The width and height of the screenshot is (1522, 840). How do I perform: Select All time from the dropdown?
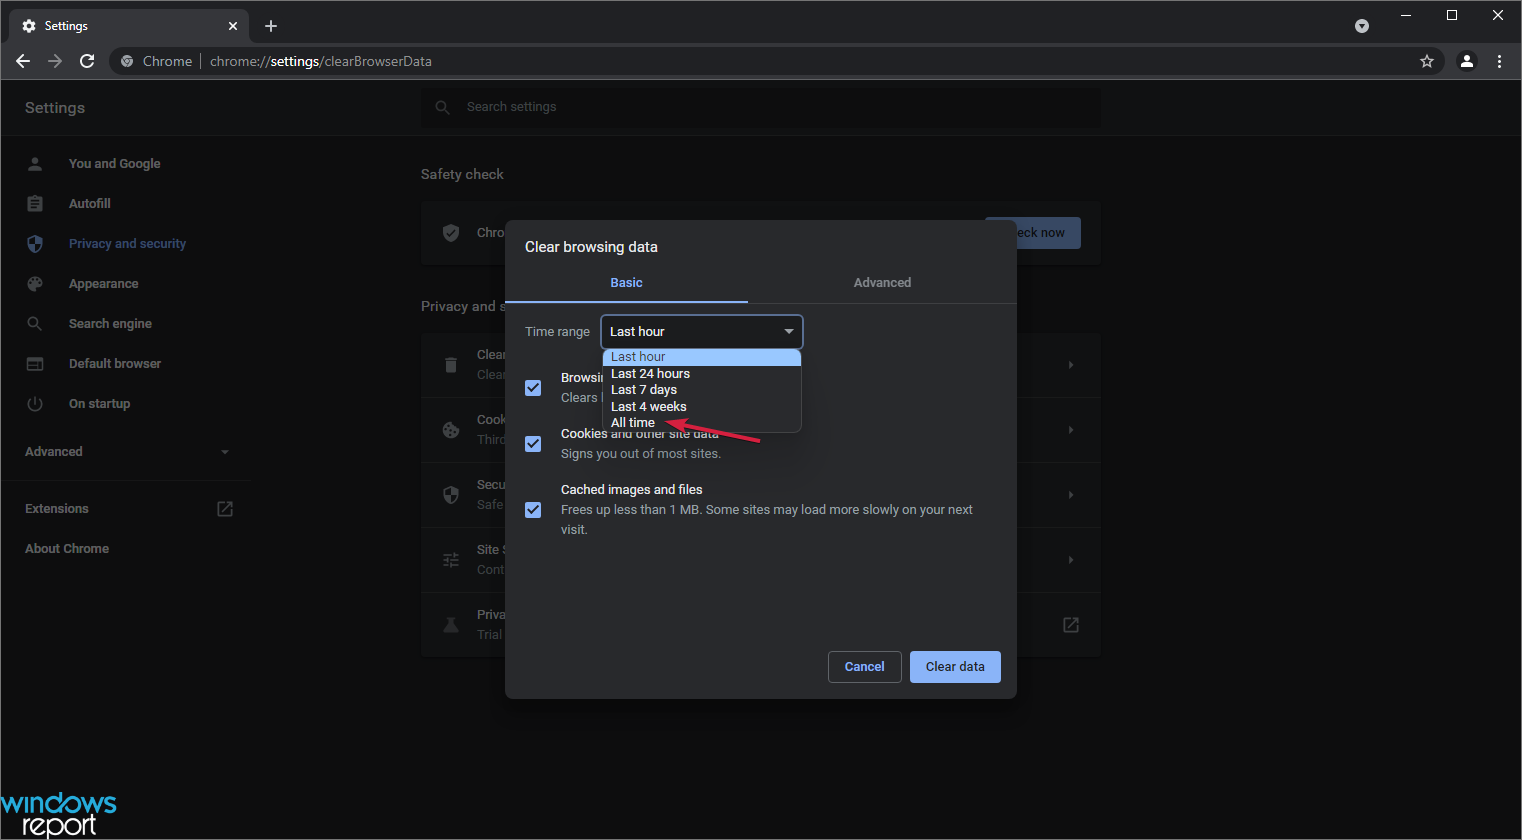701,423
